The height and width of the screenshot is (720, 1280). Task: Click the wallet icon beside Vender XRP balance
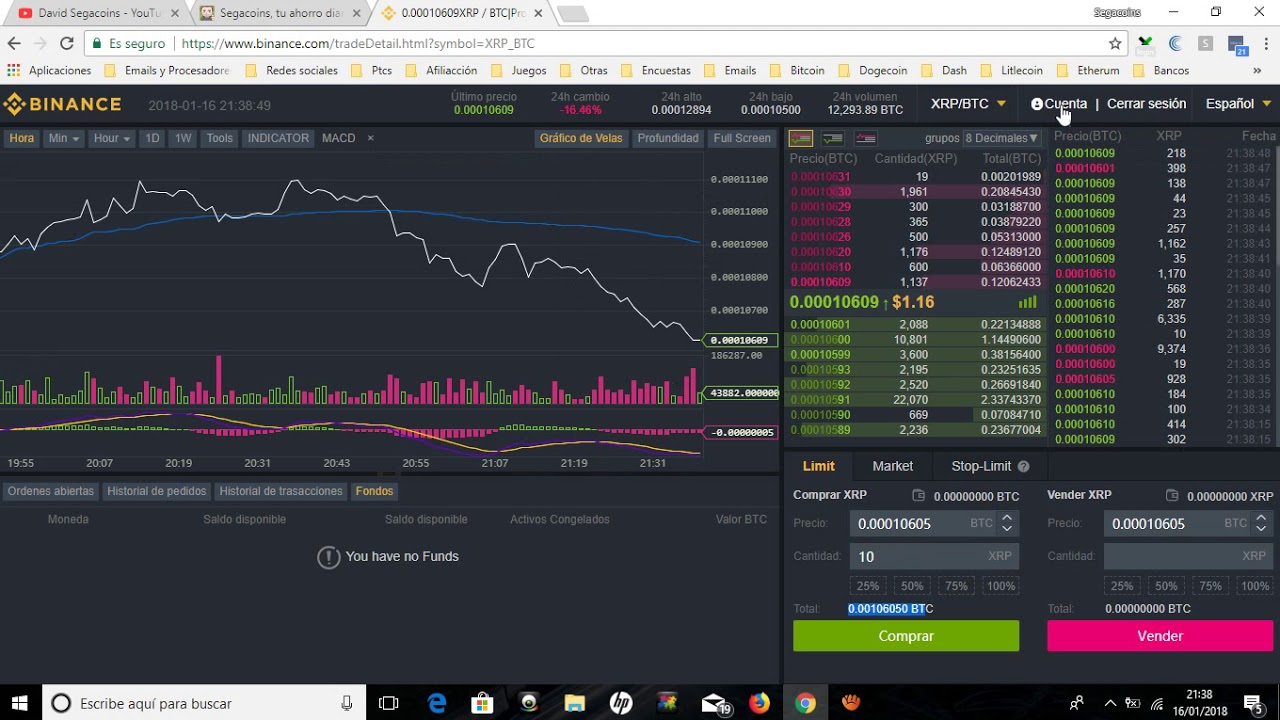[x=1172, y=496]
